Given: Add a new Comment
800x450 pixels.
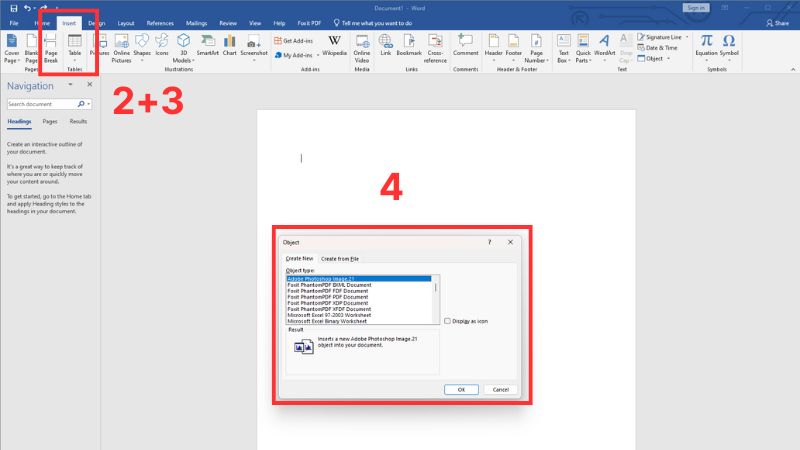Looking at the screenshot, I should tap(465, 46).
